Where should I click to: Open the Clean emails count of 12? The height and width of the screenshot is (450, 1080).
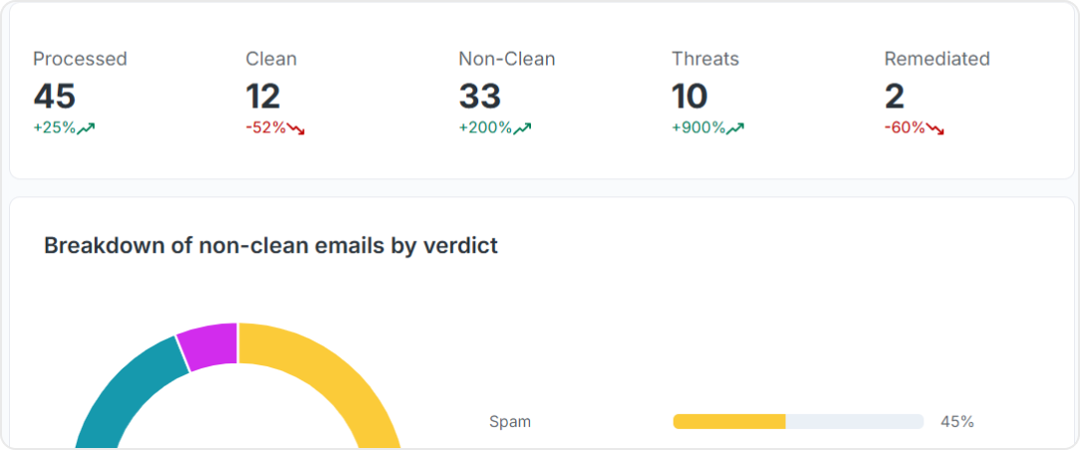click(x=263, y=96)
